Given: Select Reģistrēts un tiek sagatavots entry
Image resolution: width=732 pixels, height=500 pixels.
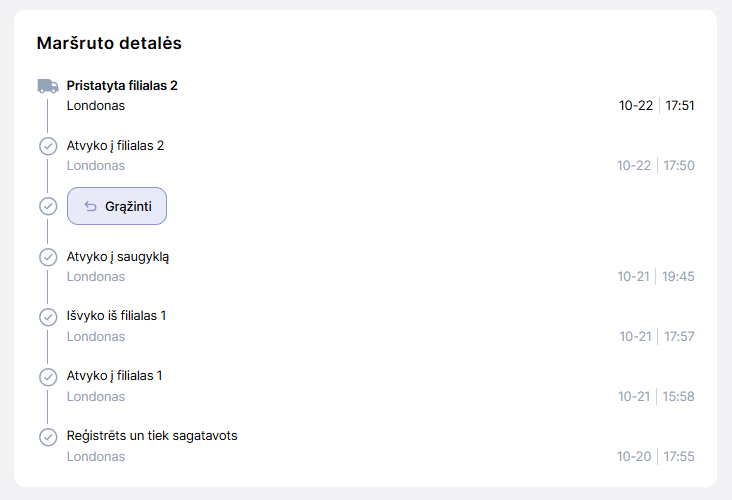Looking at the screenshot, I should click(x=152, y=436).
